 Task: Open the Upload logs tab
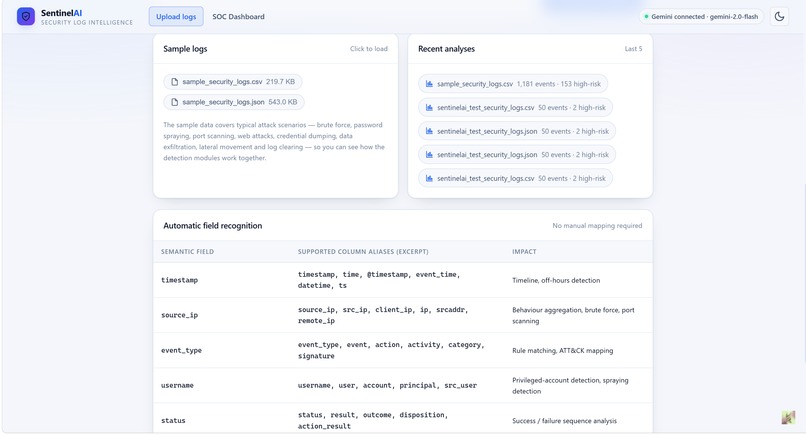(176, 16)
